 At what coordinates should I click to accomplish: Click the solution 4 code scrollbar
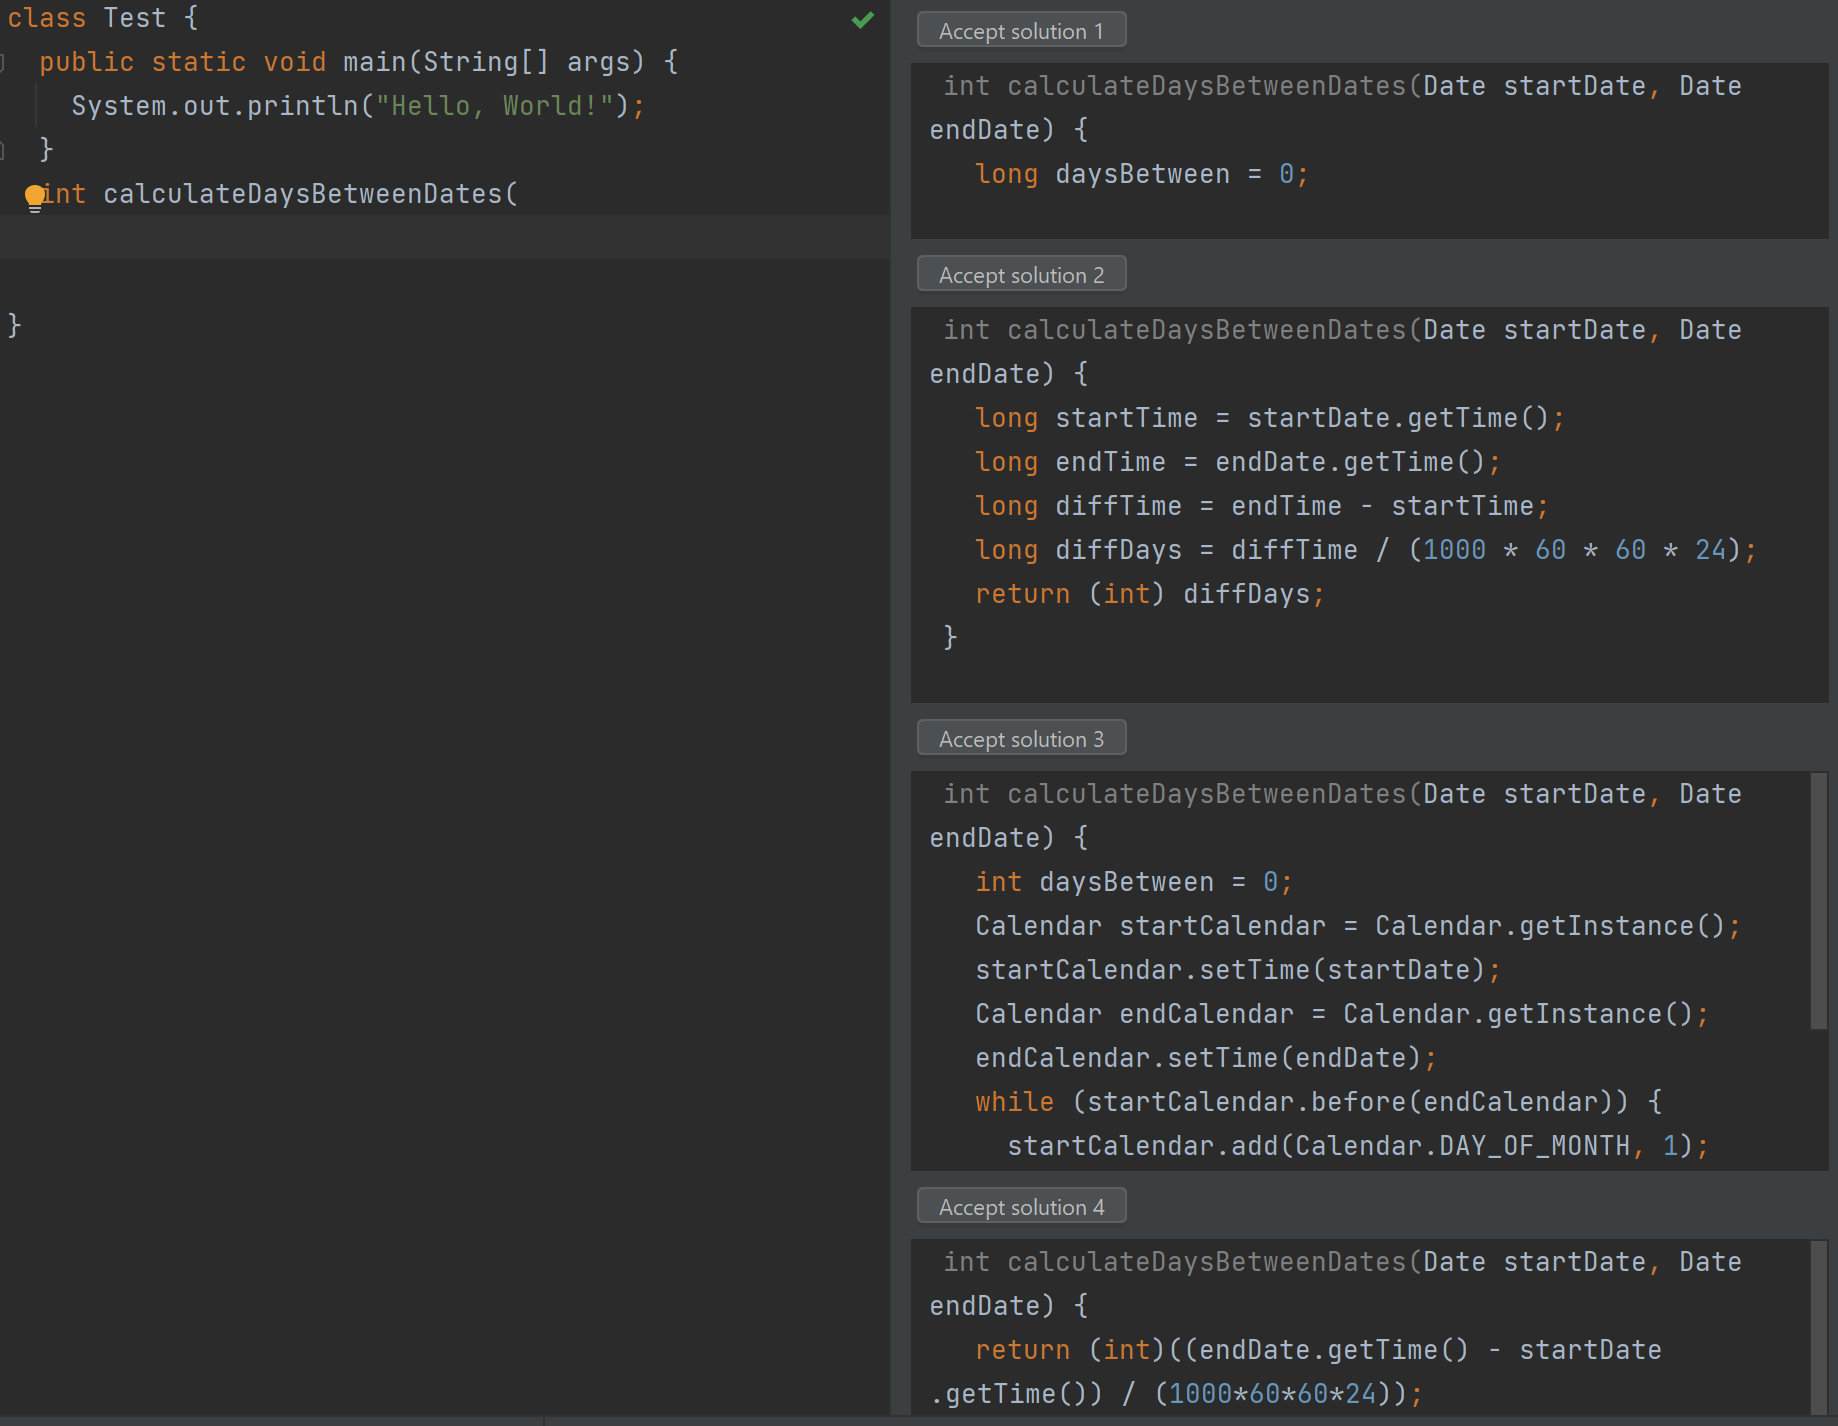coord(1818,1328)
